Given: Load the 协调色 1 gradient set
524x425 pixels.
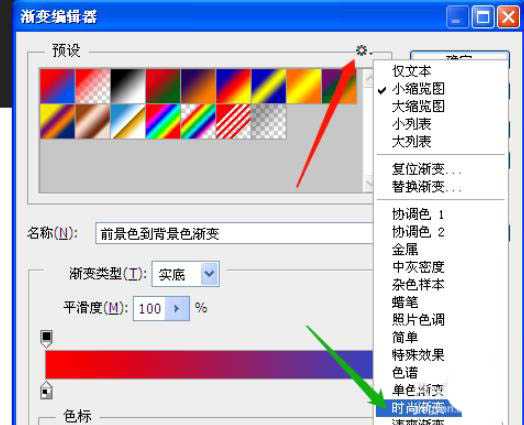Looking at the screenshot, I should tap(418, 214).
